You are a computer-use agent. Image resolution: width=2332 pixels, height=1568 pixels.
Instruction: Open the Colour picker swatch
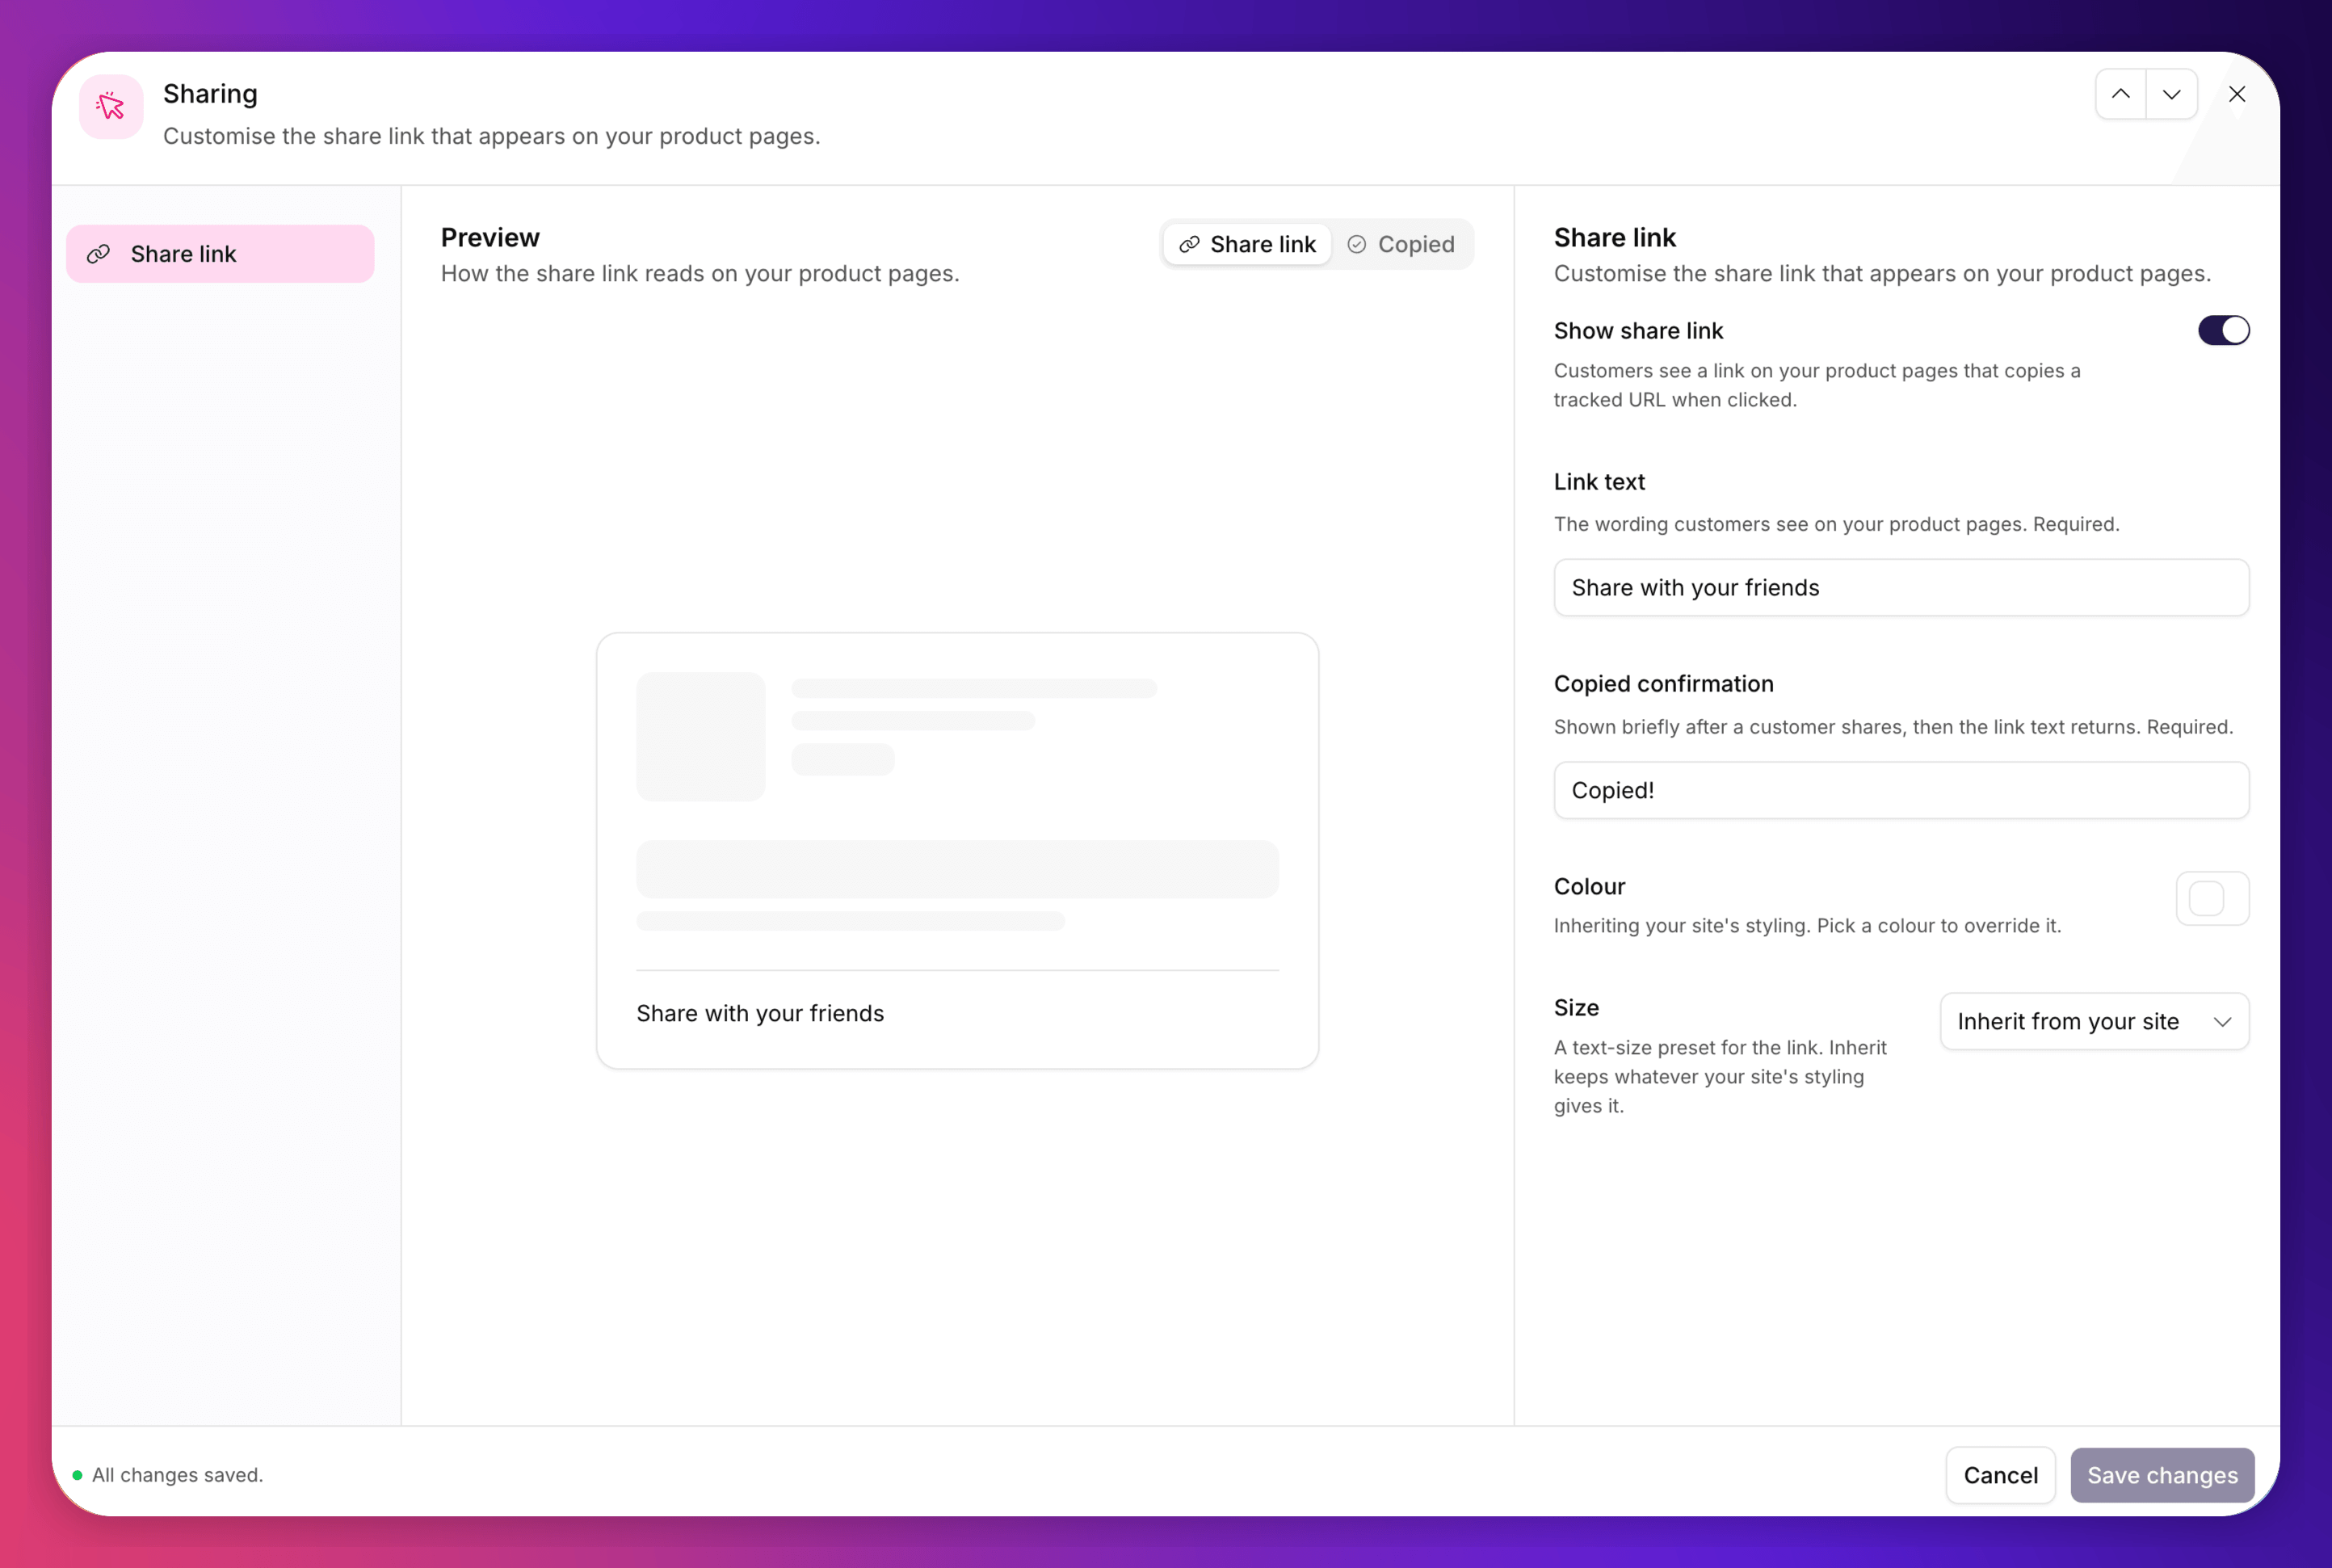point(2212,898)
